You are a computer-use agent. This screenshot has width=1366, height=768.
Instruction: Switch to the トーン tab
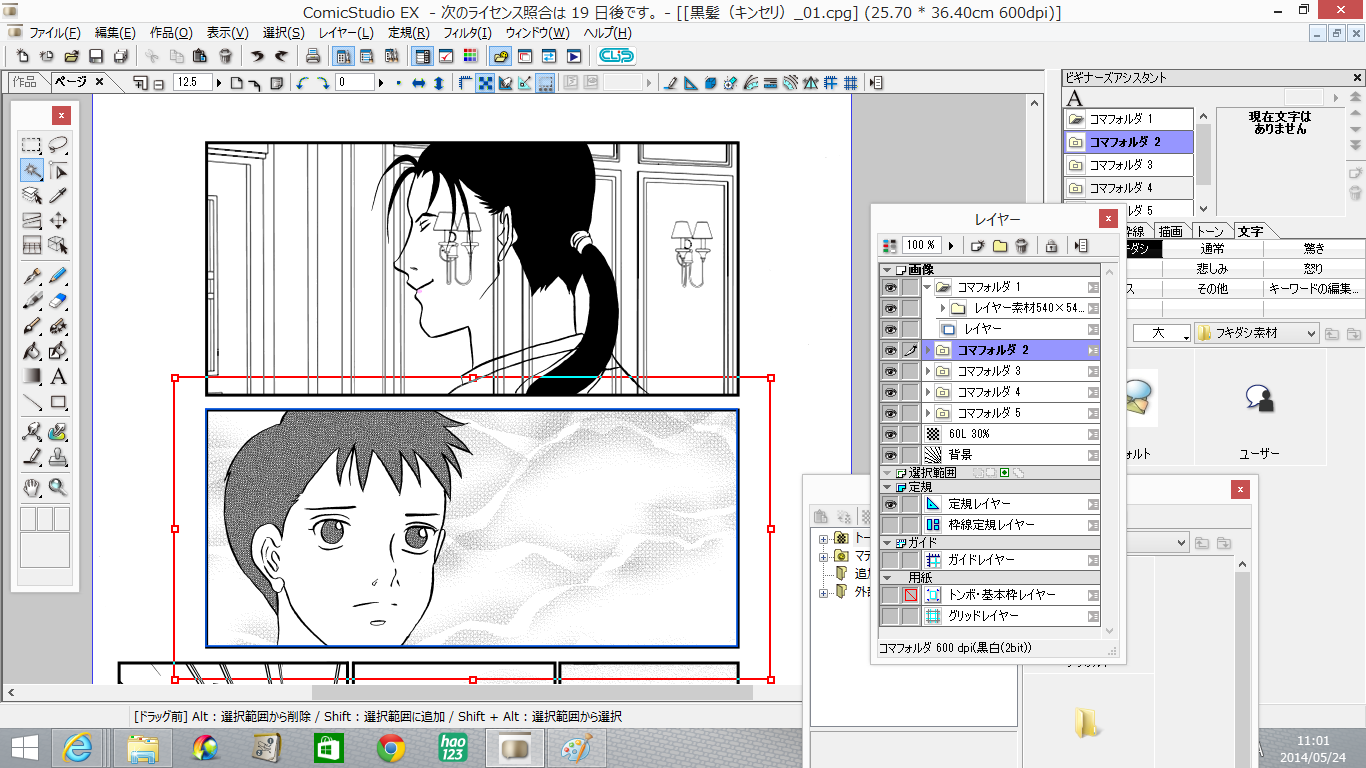(x=1210, y=231)
